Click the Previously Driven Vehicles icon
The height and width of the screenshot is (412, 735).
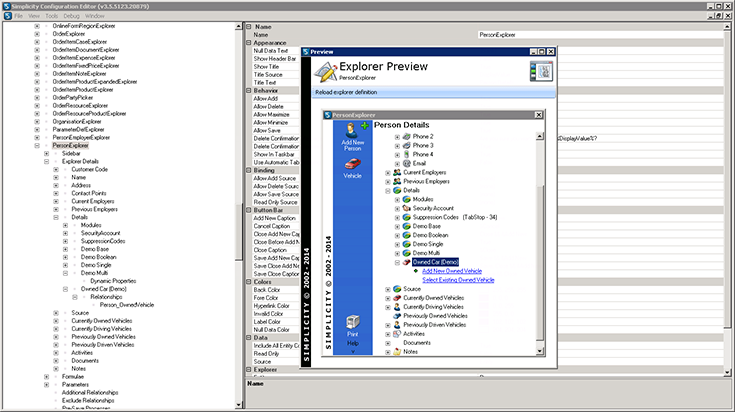coord(397,325)
